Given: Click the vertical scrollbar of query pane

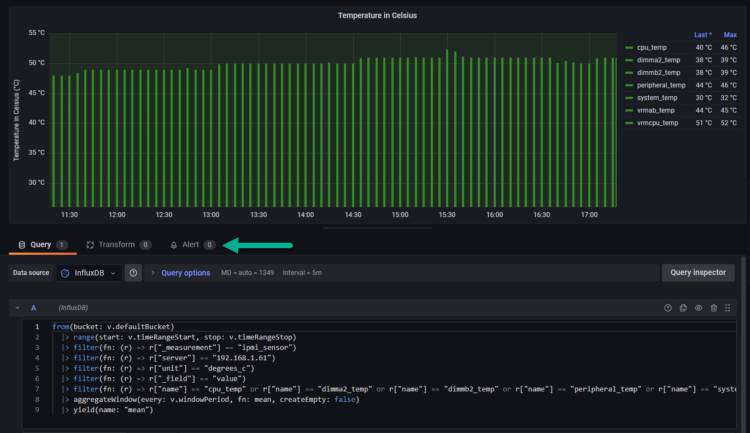Looking at the screenshot, I should 743,342.
